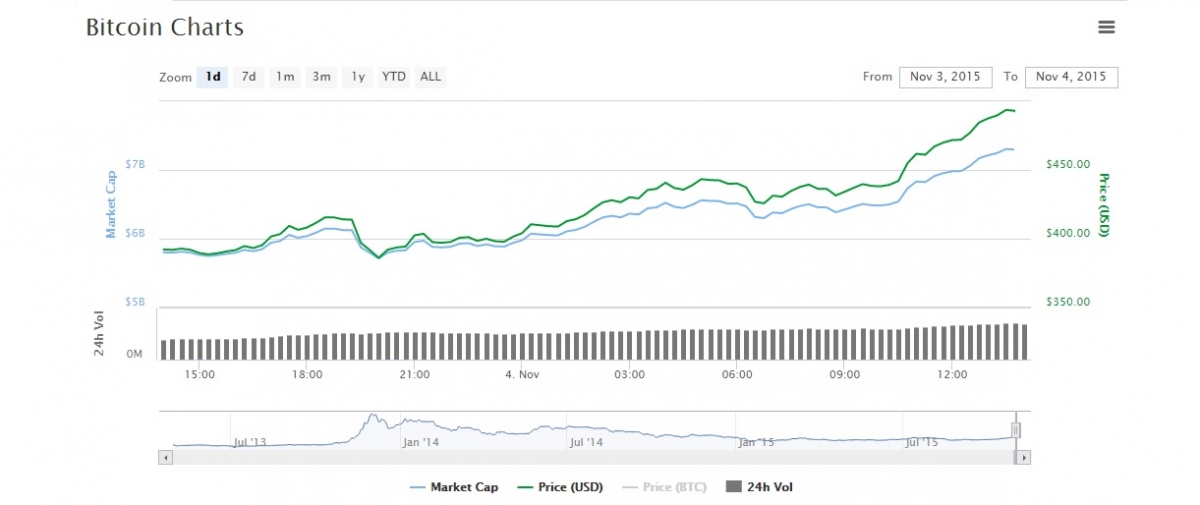The height and width of the screenshot is (505, 1200).
Task: Click the 06:00 time axis label
Action: (x=737, y=375)
